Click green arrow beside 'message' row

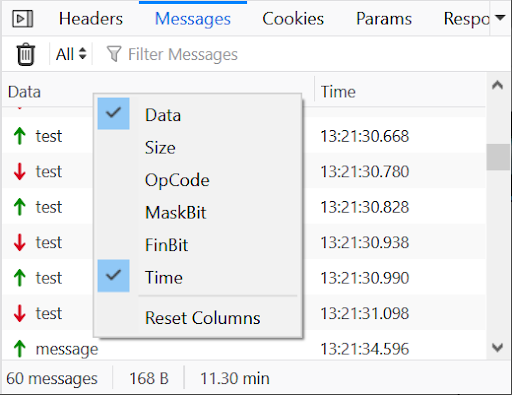click(x=20, y=349)
